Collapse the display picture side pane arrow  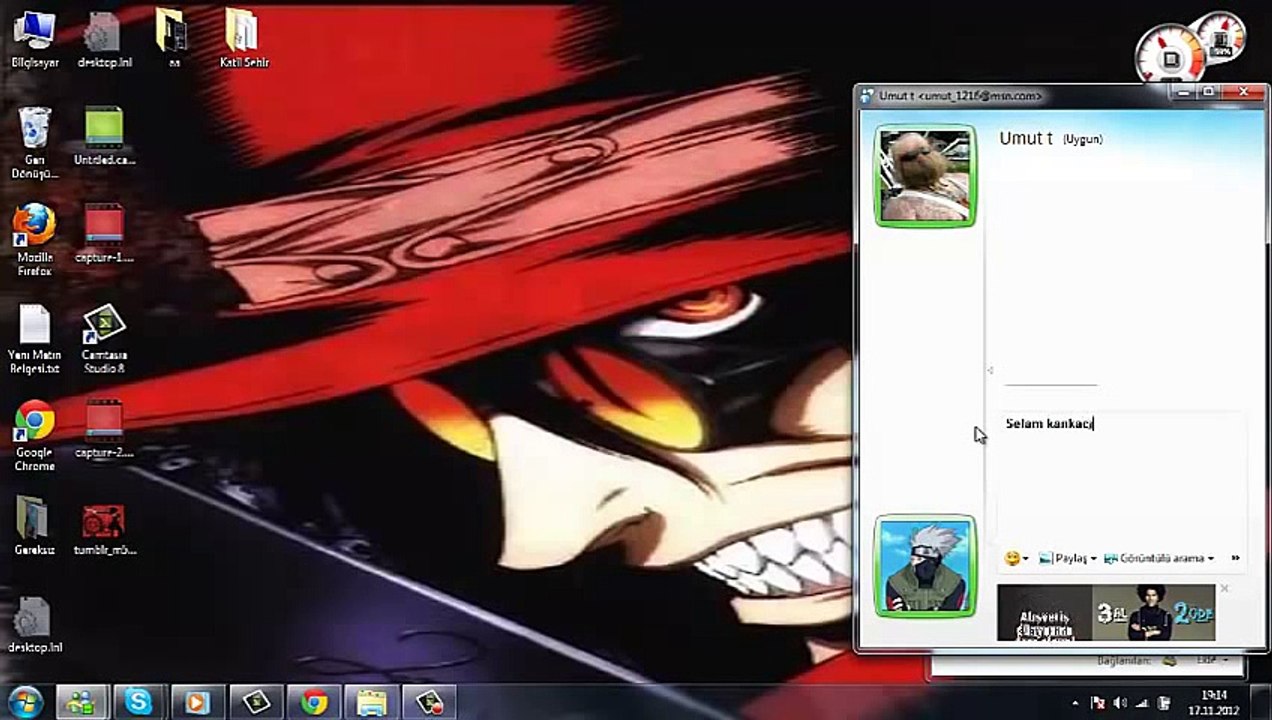(990, 370)
